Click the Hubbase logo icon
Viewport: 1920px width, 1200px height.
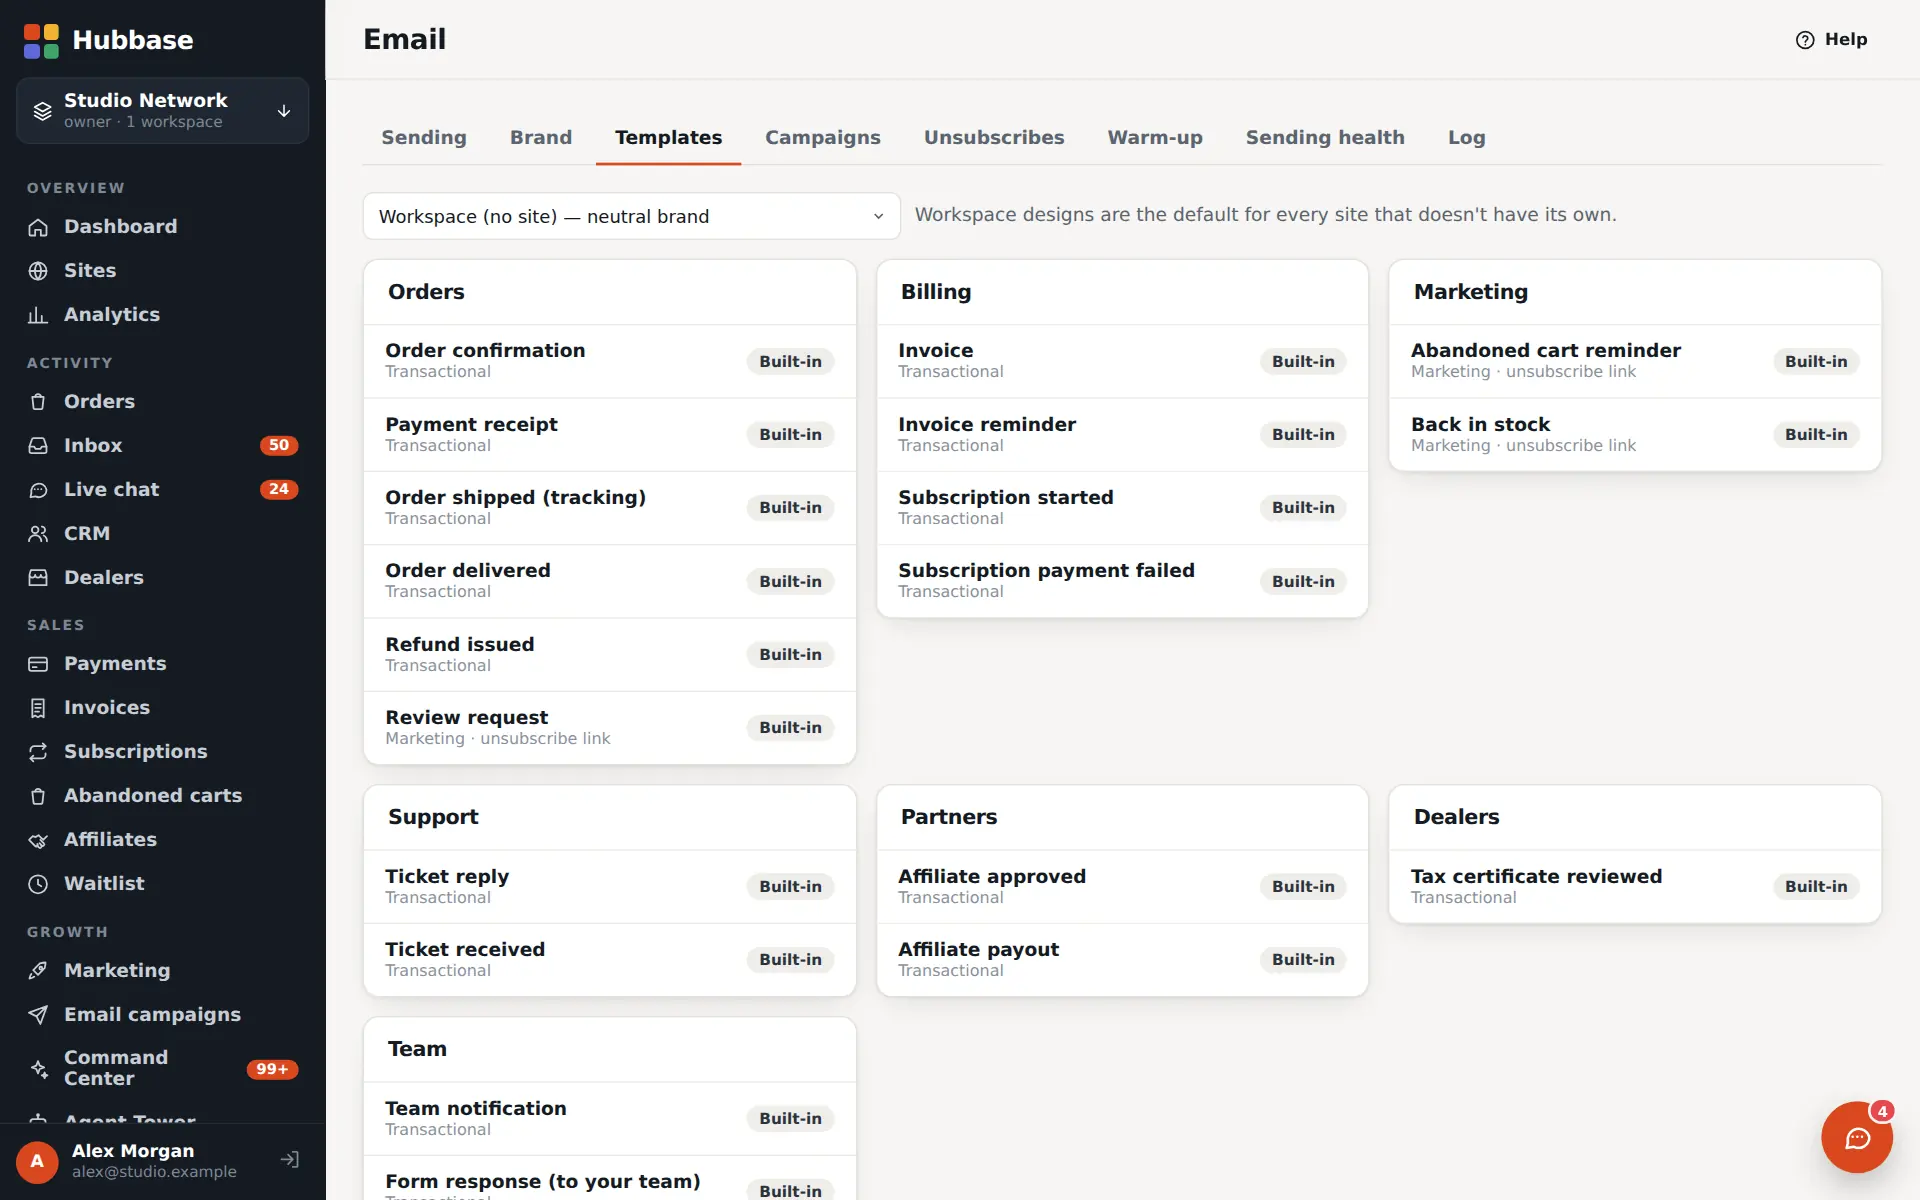tap(41, 40)
